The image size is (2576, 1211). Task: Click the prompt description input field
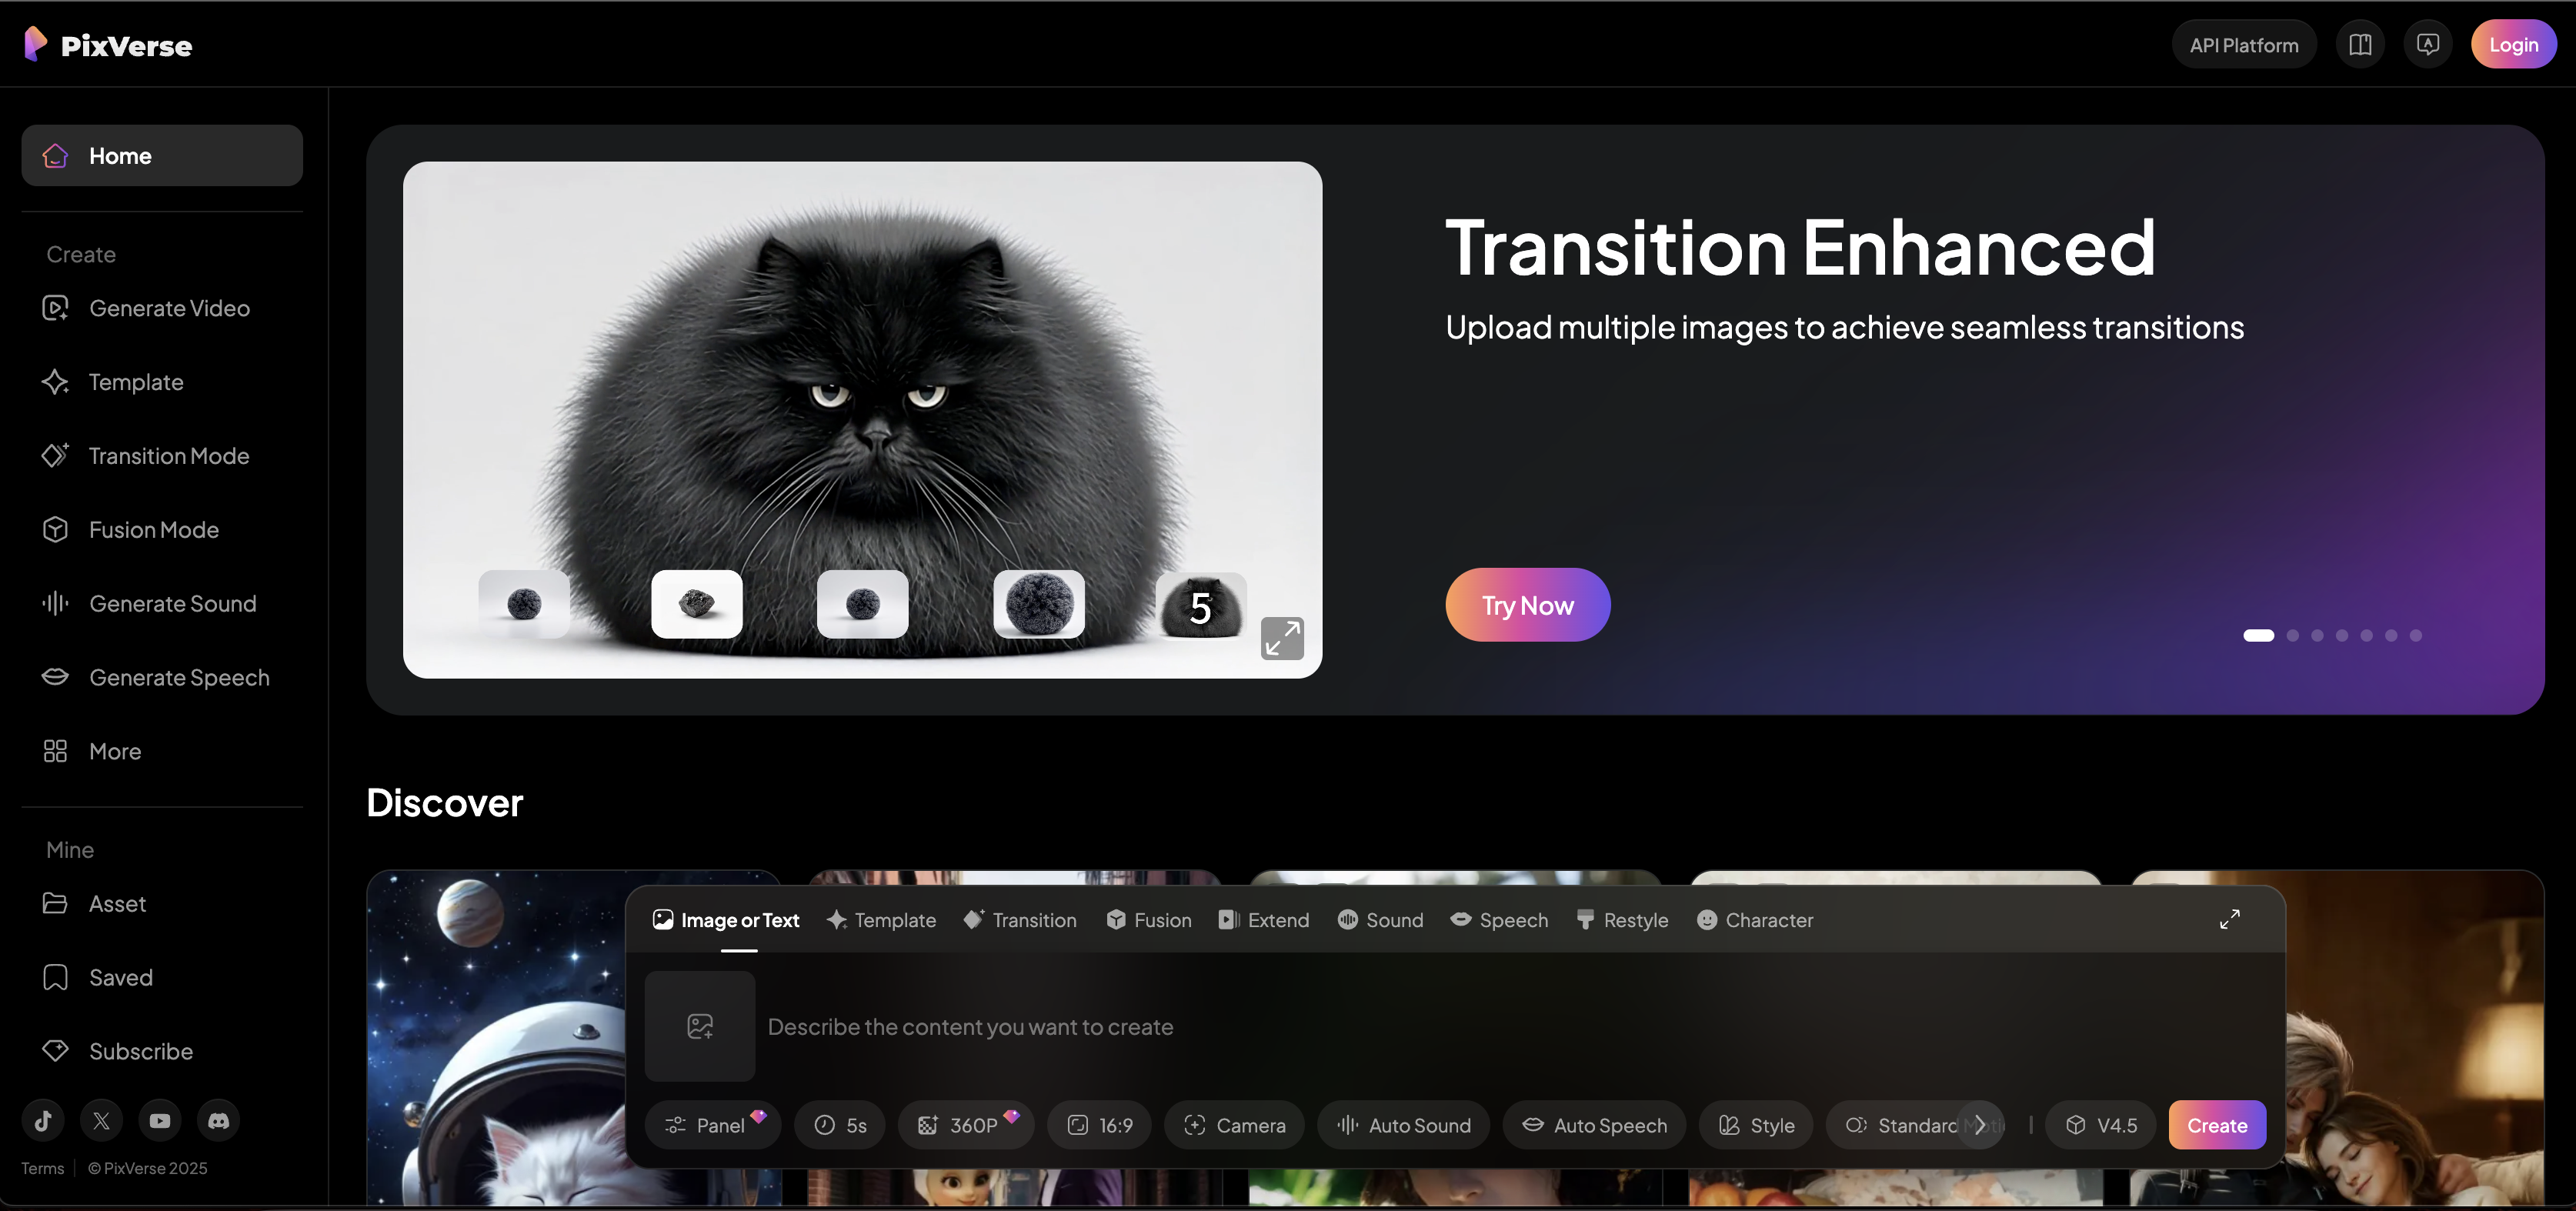click(x=1516, y=1026)
